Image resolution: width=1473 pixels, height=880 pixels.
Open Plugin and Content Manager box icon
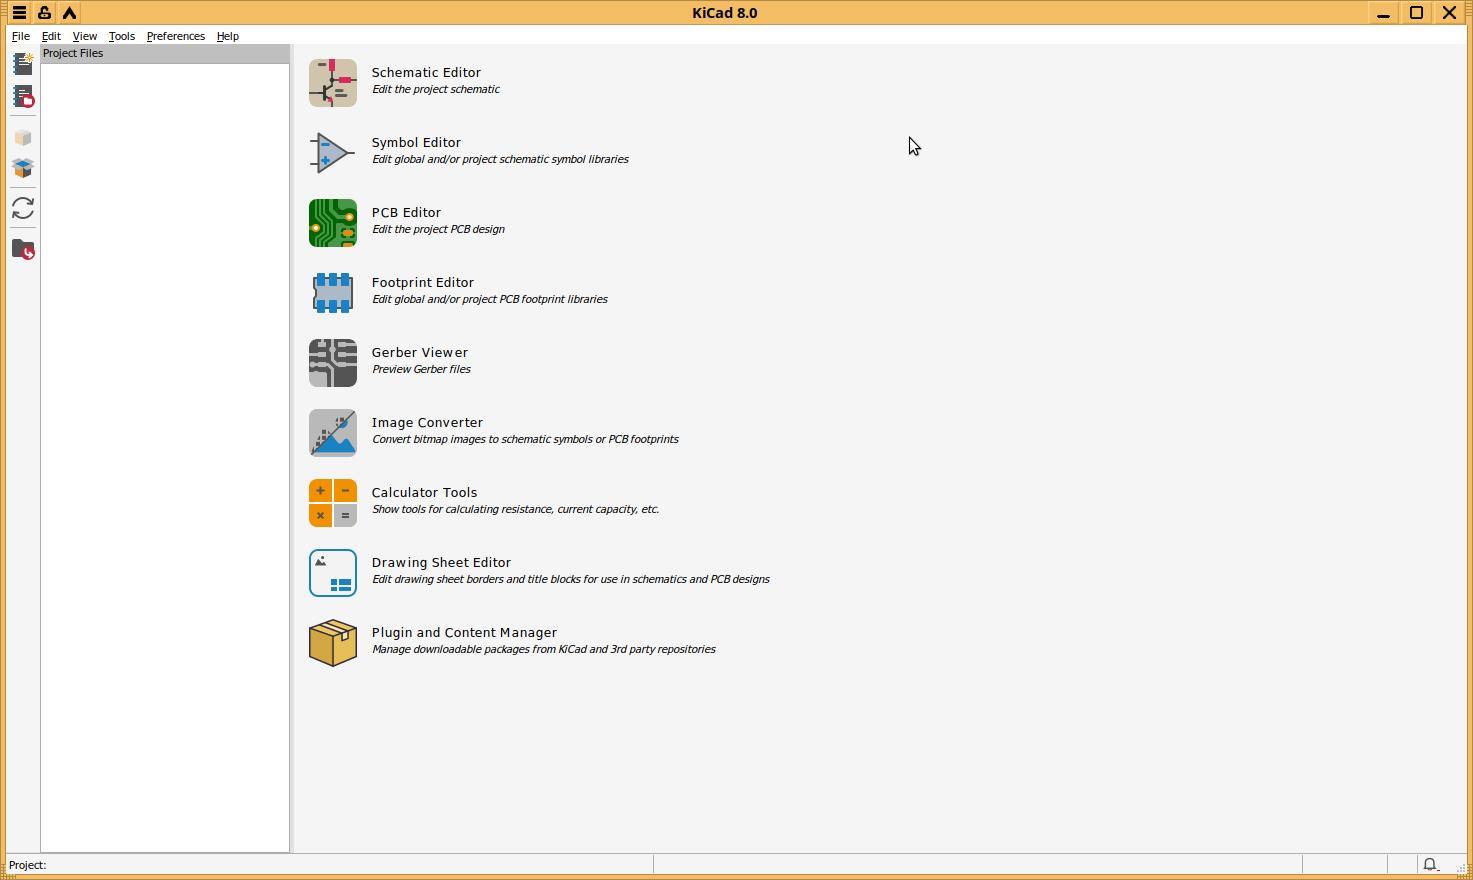[x=333, y=643]
